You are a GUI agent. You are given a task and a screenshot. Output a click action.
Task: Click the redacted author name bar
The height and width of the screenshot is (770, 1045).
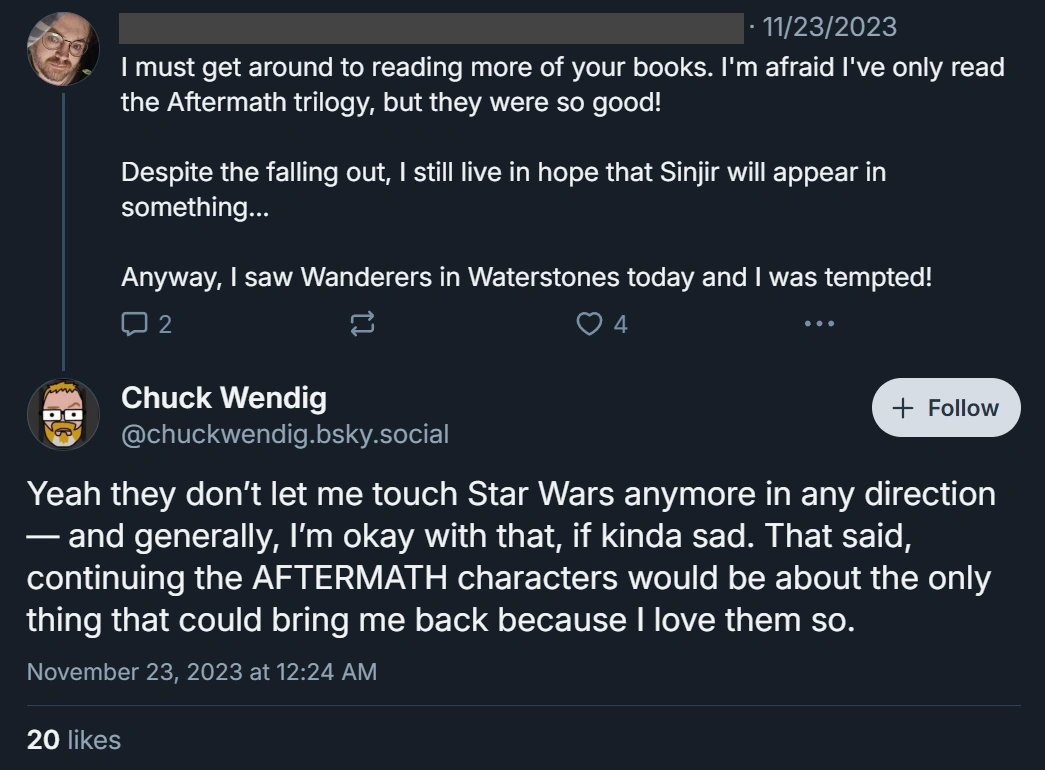pos(432,27)
